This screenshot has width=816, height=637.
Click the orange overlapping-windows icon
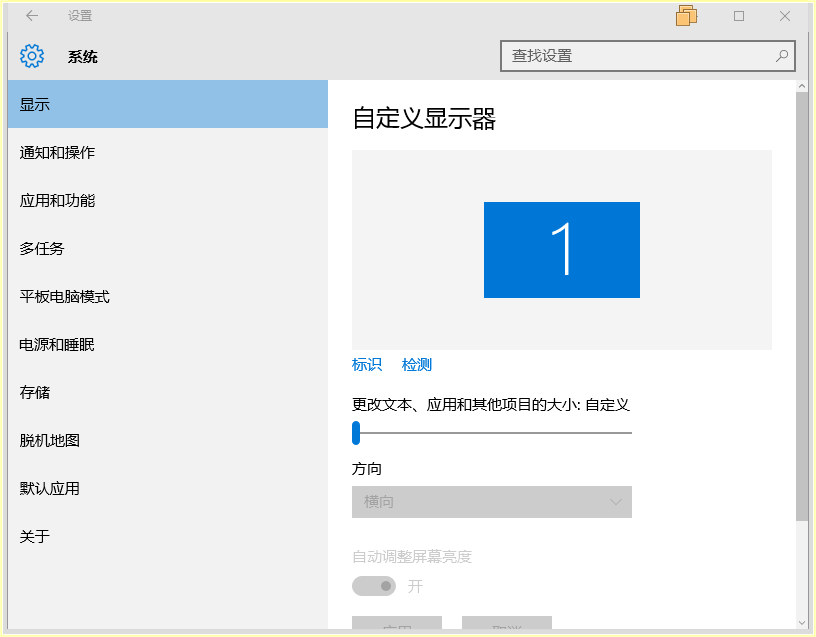[686, 16]
